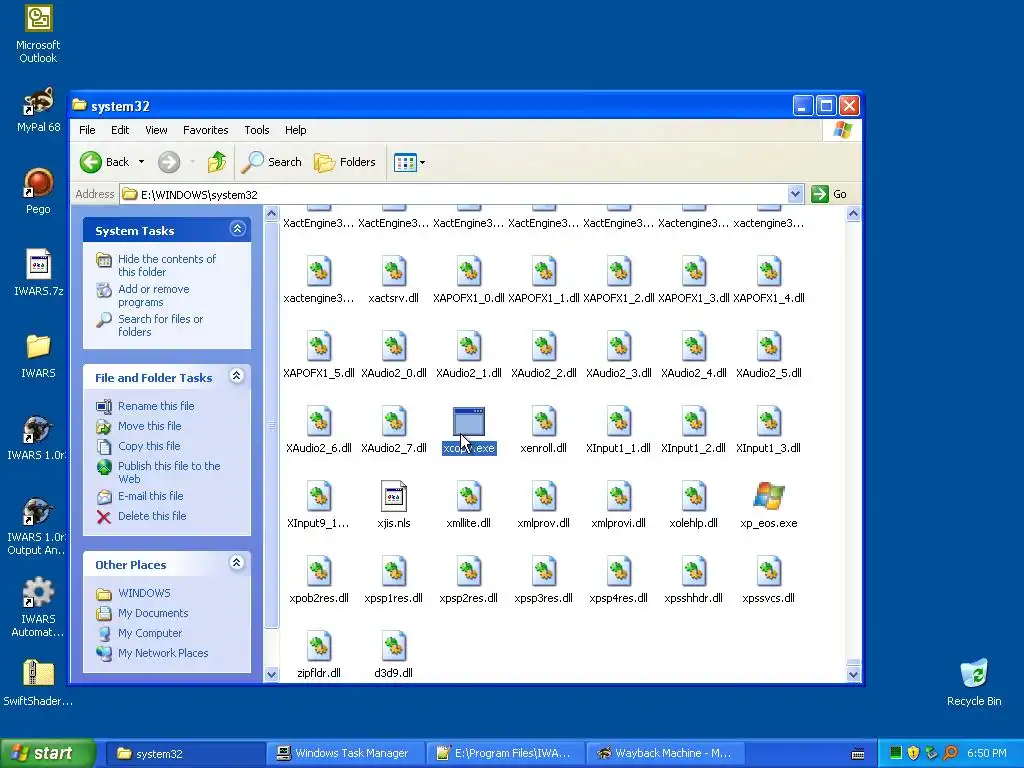
Task: Open the View menu
Action: [x=156, y=130]
